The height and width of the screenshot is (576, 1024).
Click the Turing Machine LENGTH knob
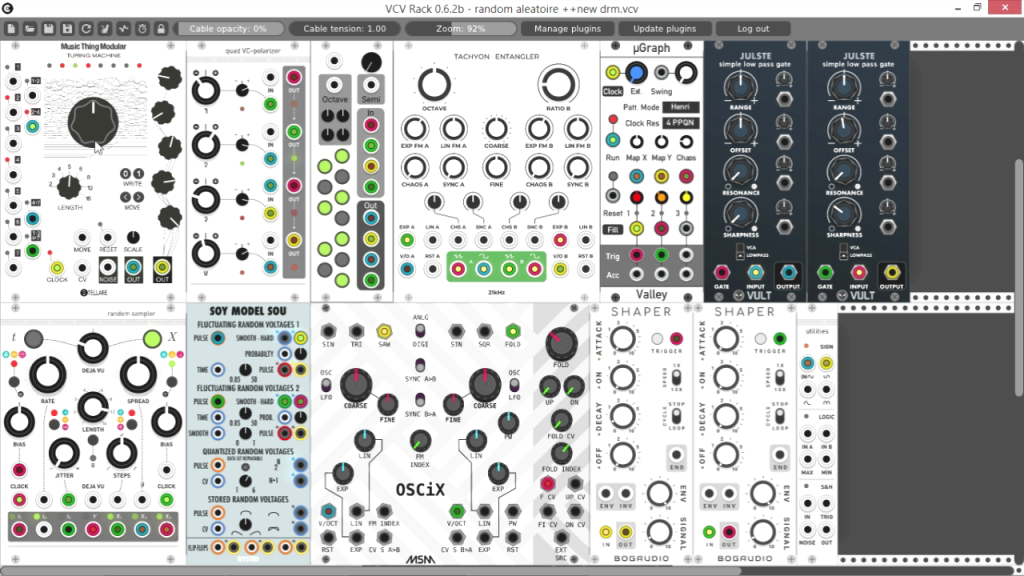(69, 187)
